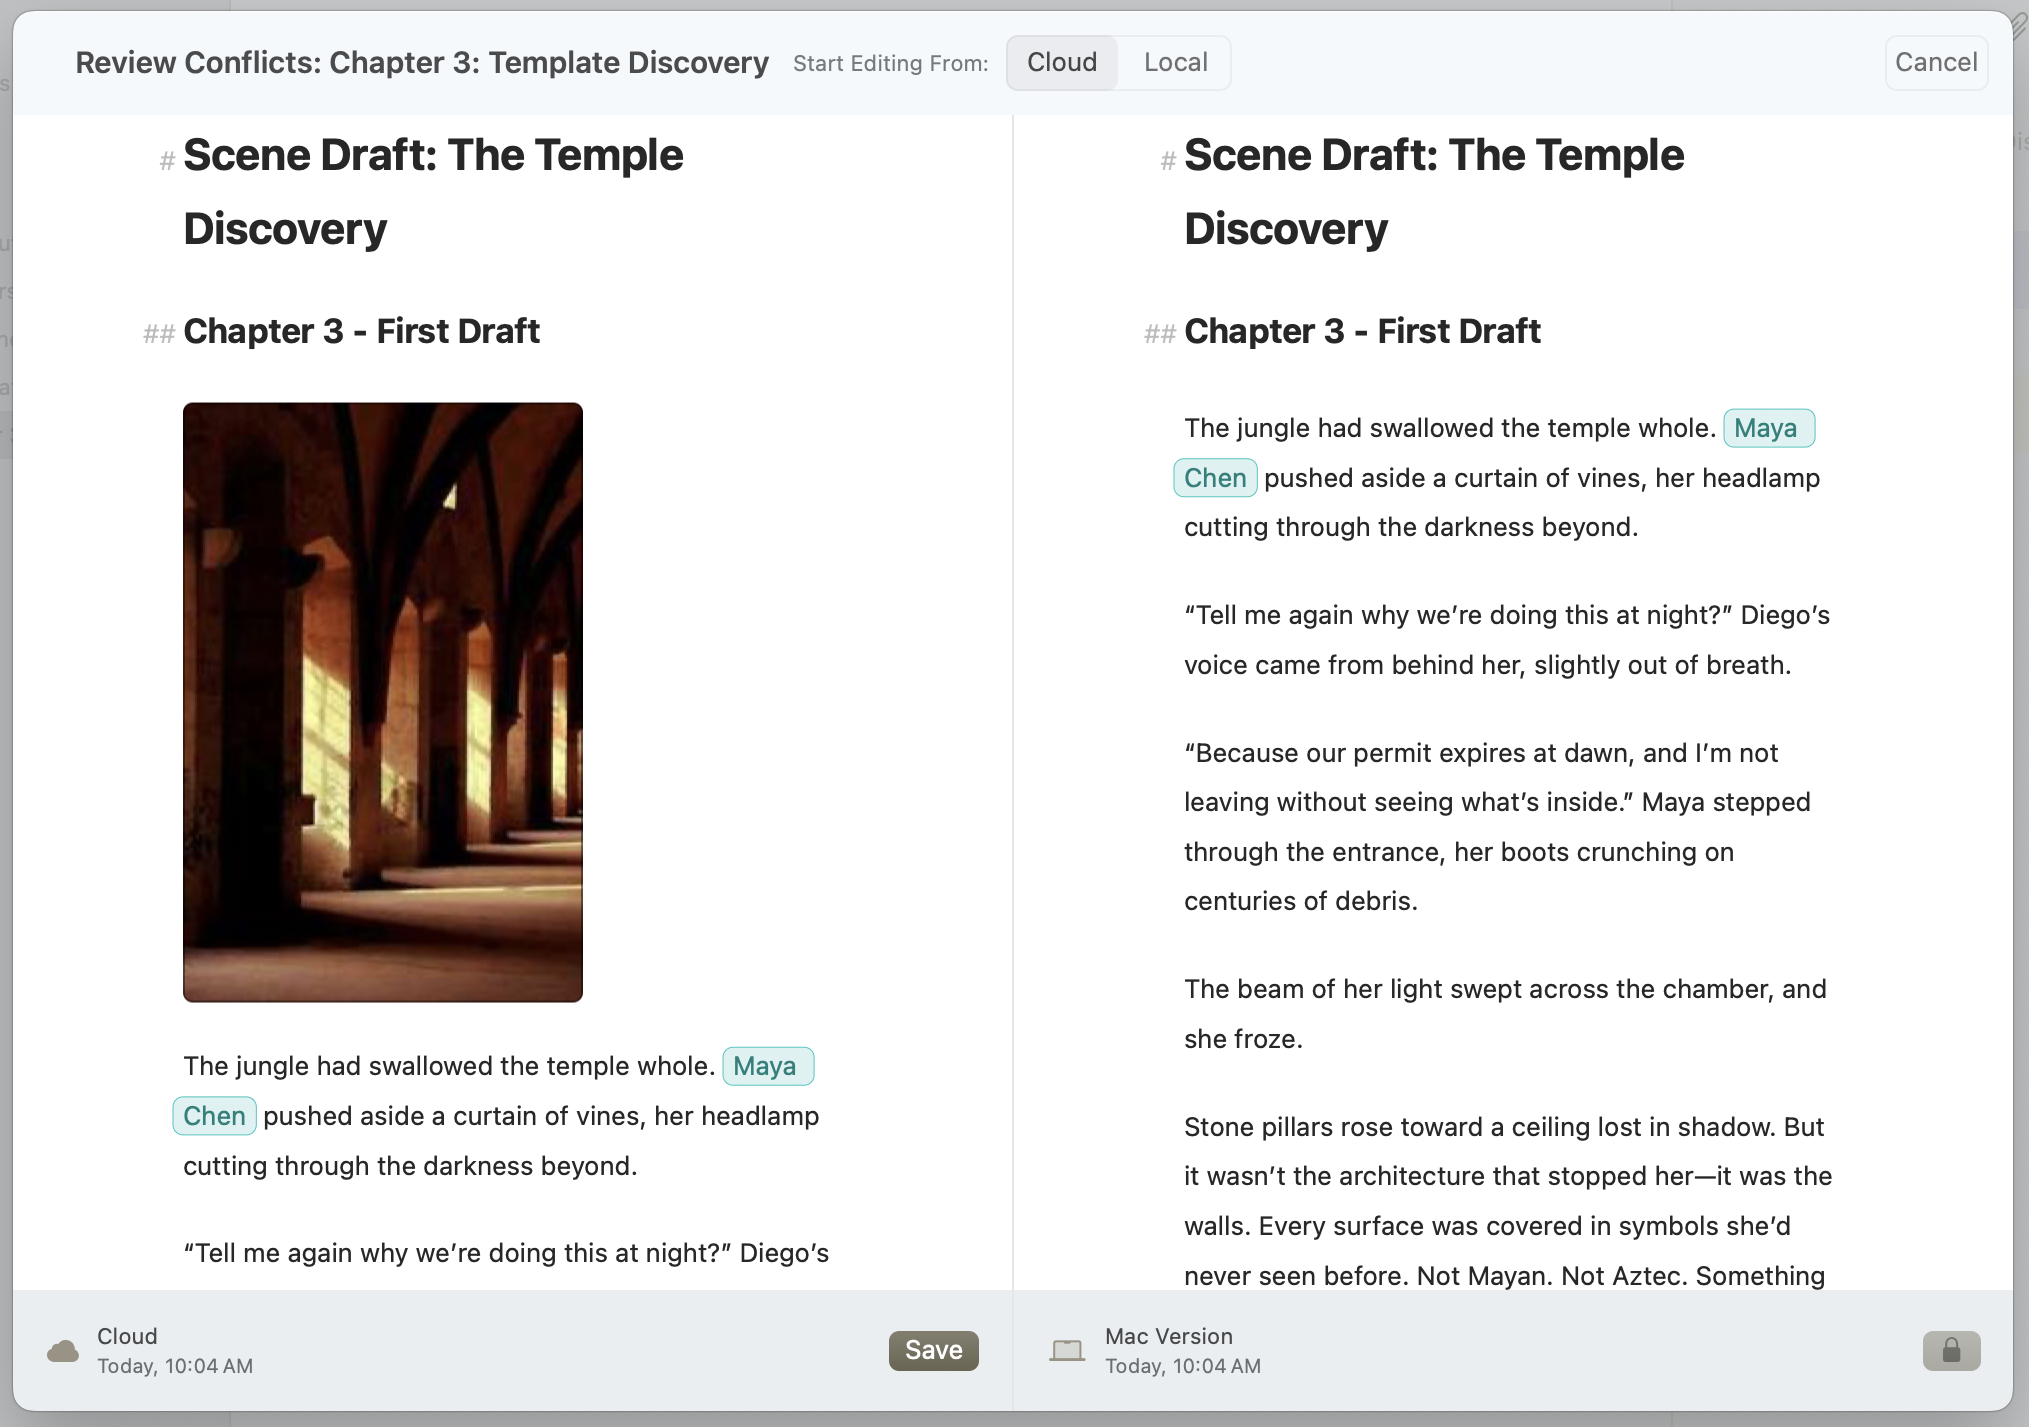Click the cloud icon beside the Cloud label
The height and width of the screenshot is (1427, 2029).
pos(62,1351)
